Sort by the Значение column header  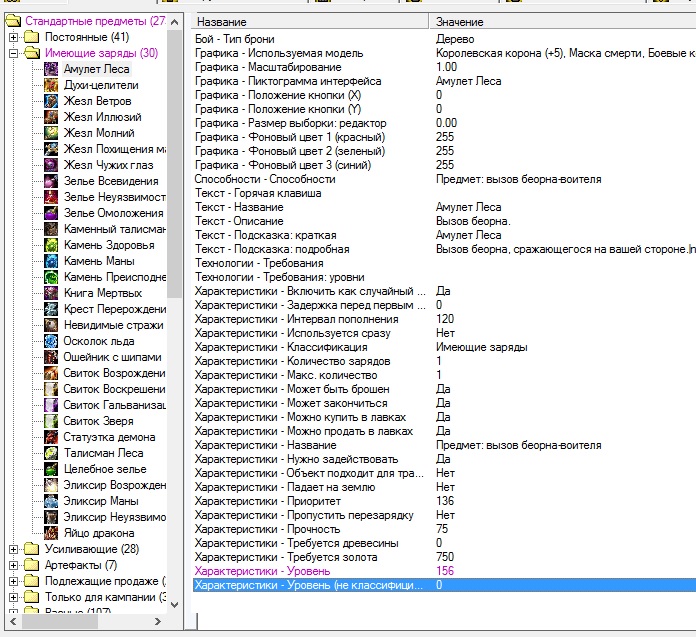[563, 22]
